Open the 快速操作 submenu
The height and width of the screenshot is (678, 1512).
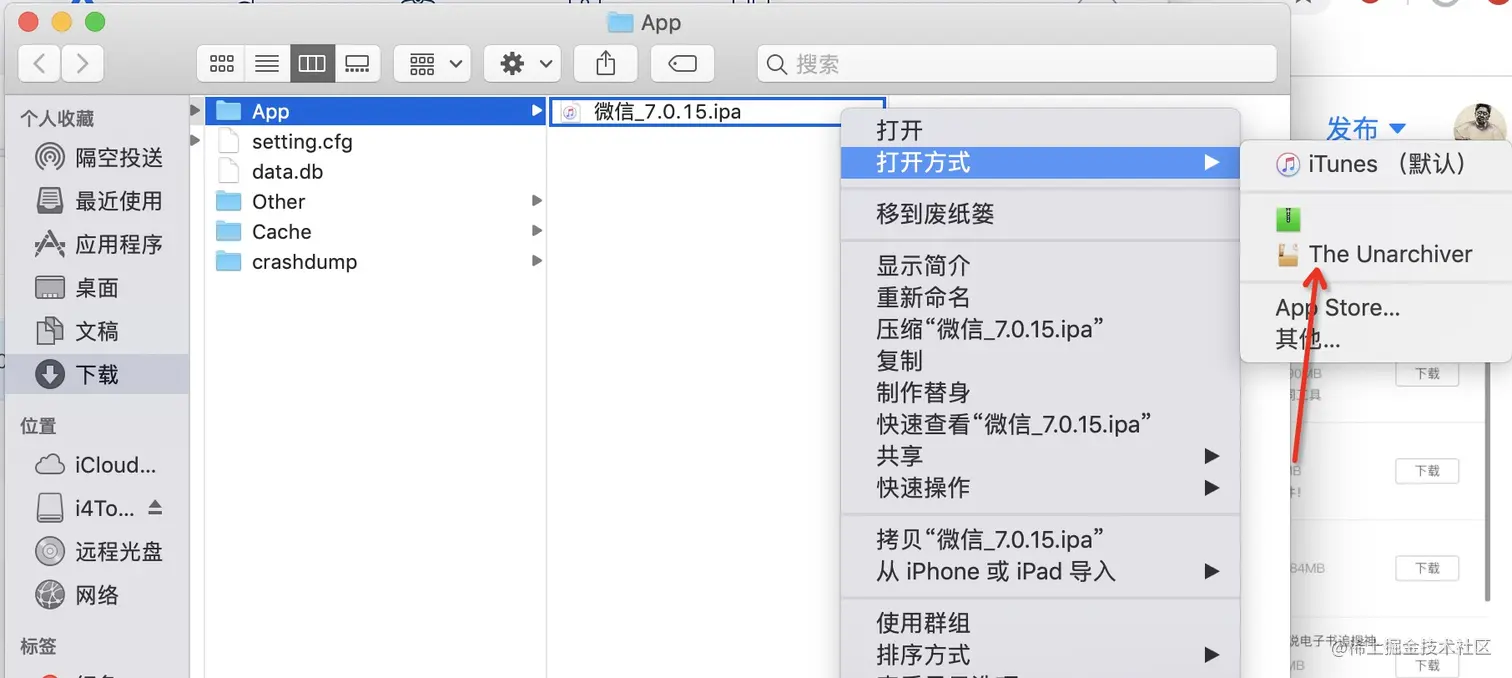[x=1040, y=488]
